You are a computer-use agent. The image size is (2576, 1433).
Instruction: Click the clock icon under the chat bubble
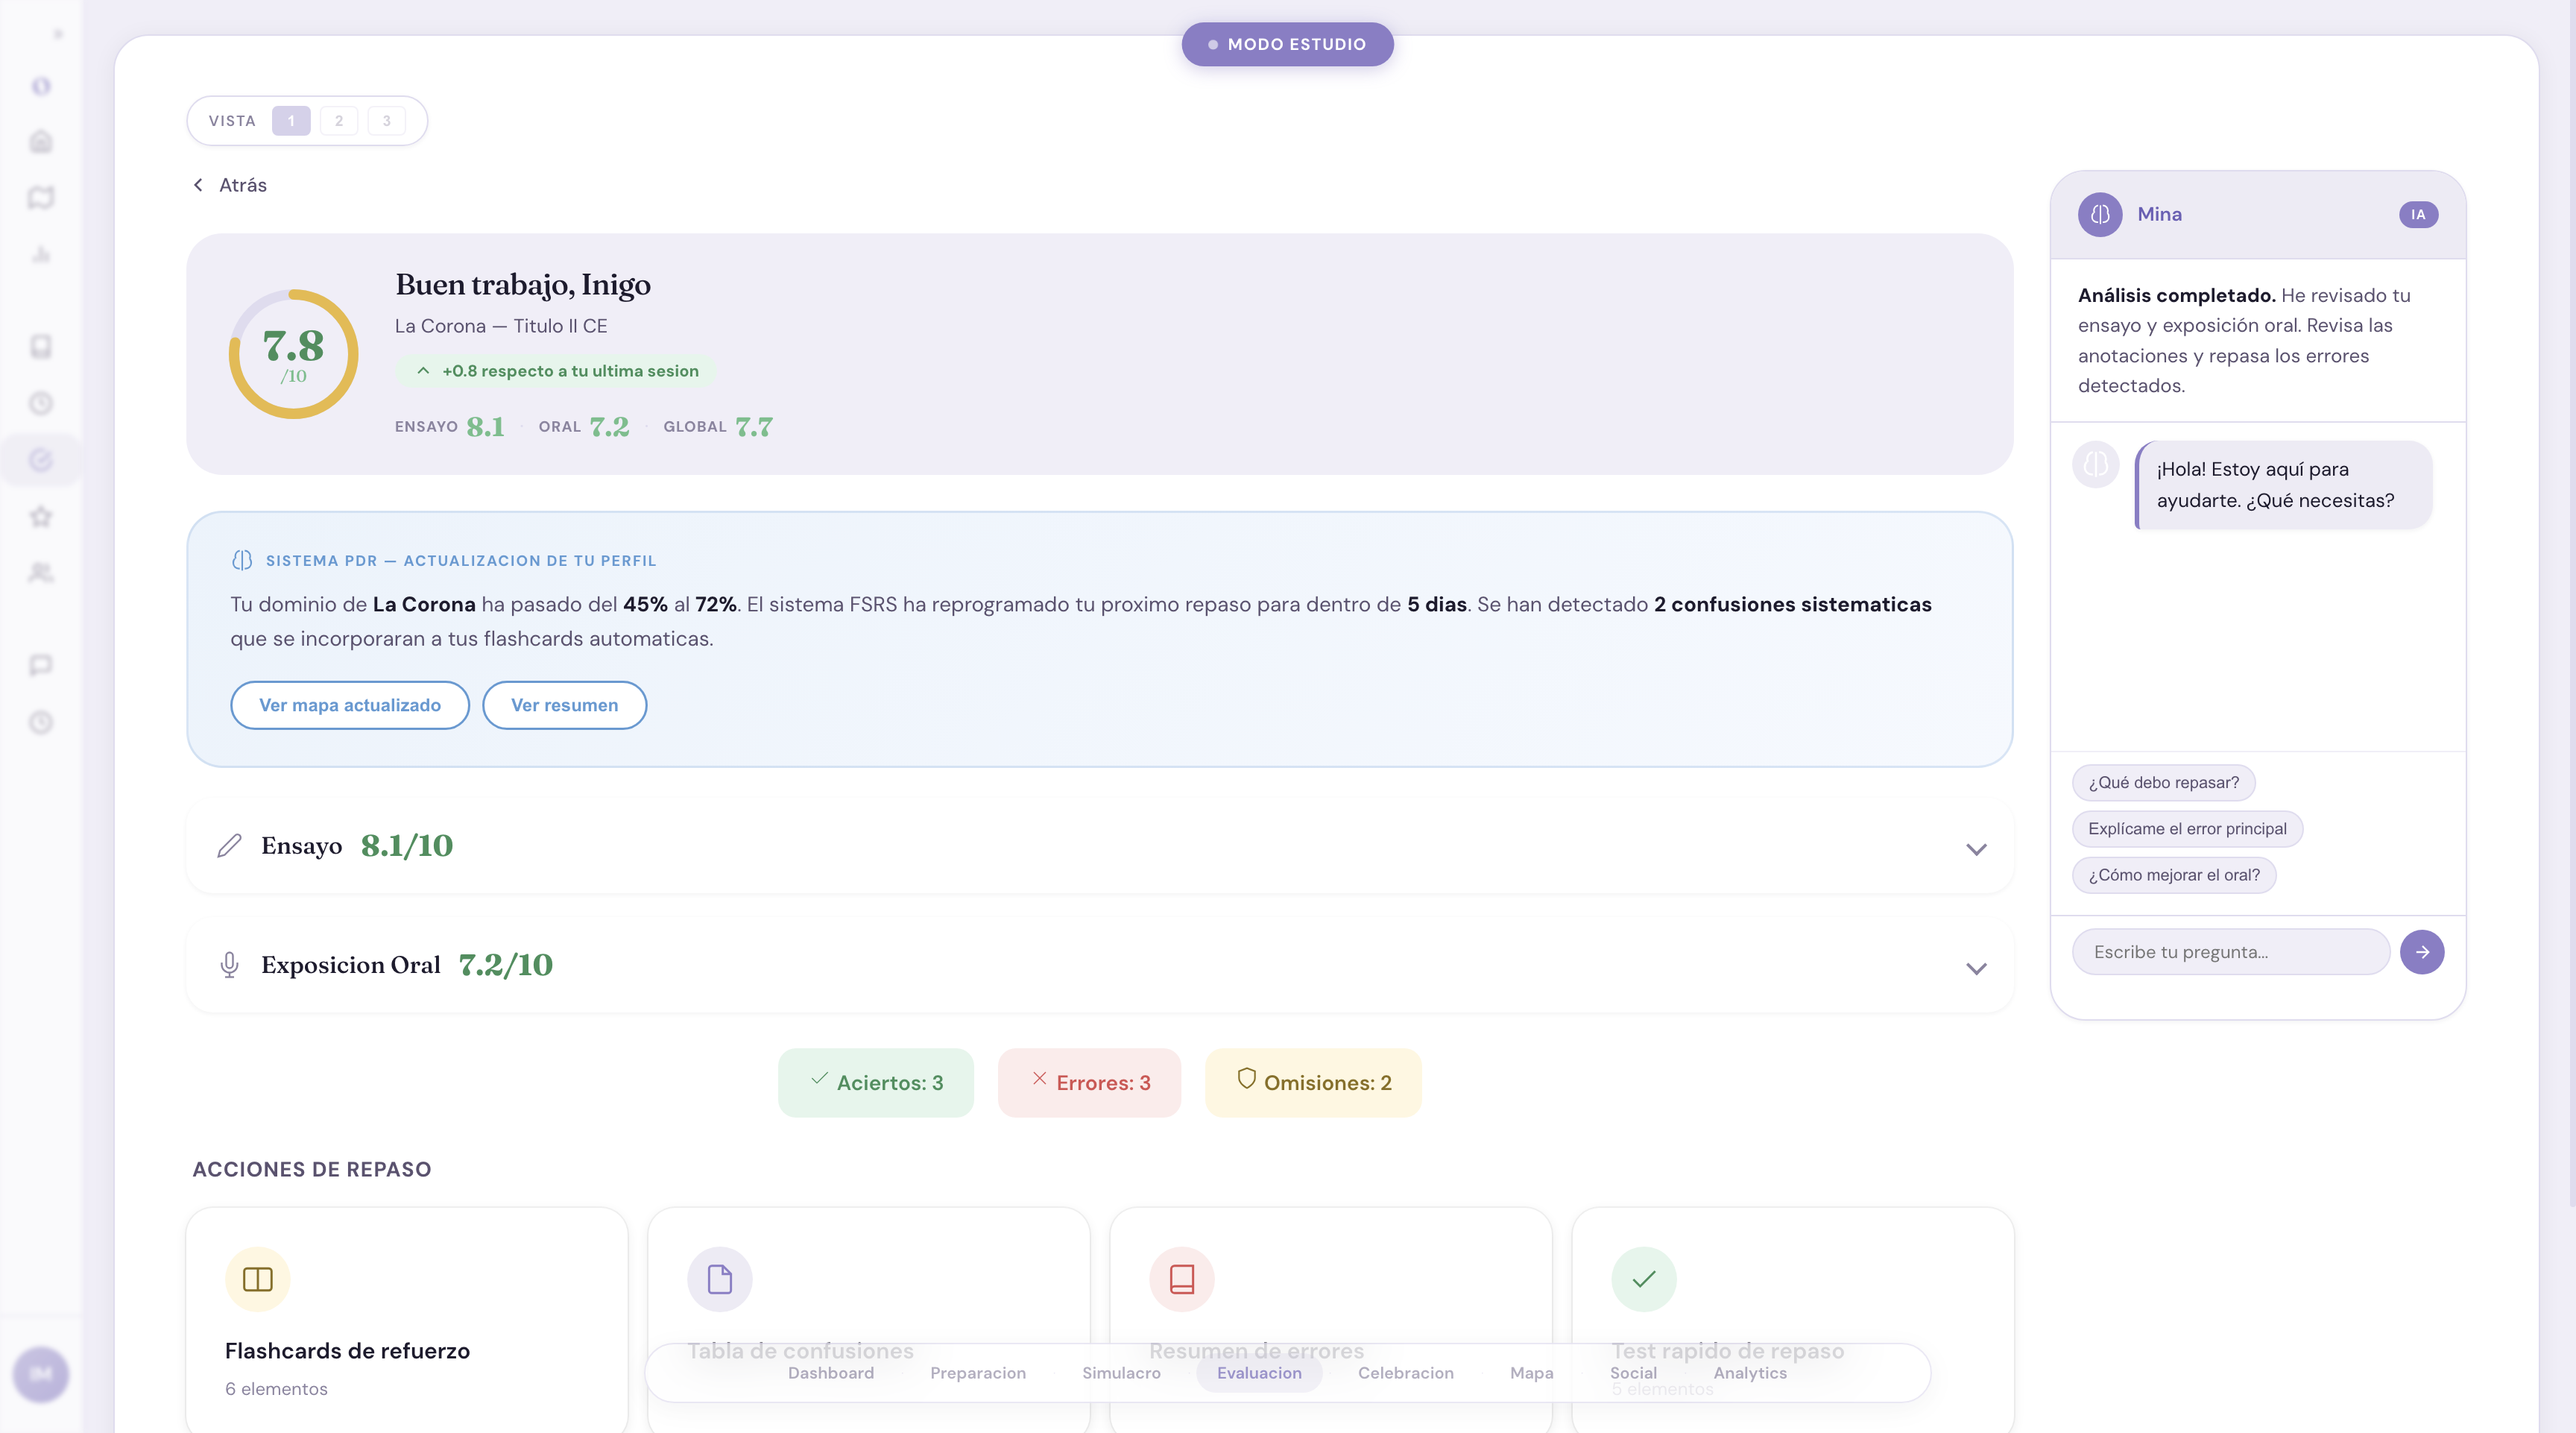[41, 722]
